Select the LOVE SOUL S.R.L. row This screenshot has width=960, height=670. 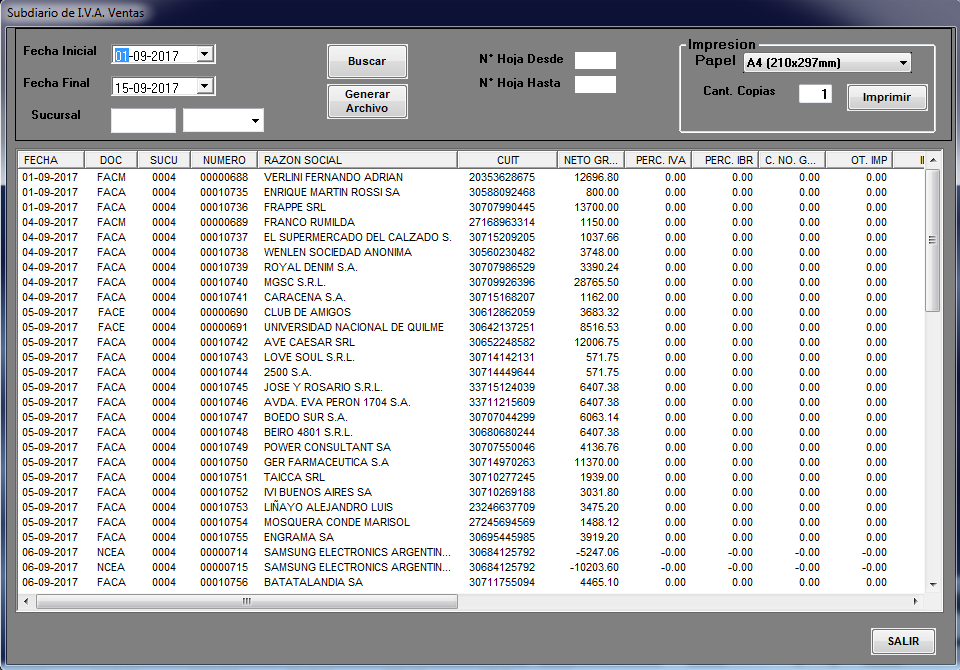[471, 357]
